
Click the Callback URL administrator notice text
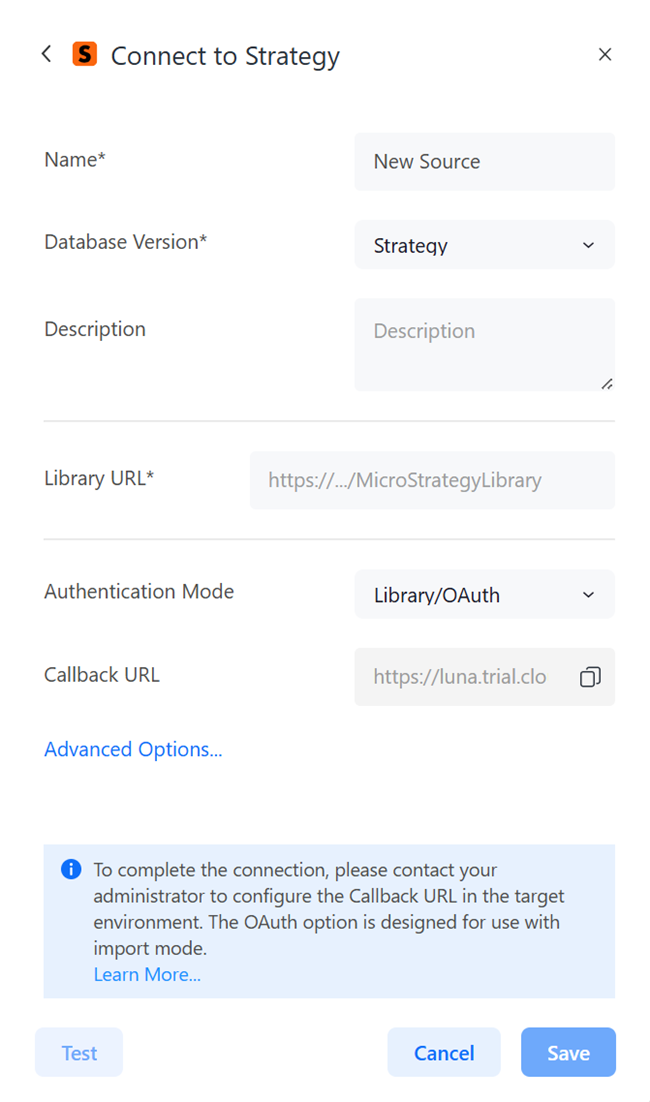[x=326, y=908]
